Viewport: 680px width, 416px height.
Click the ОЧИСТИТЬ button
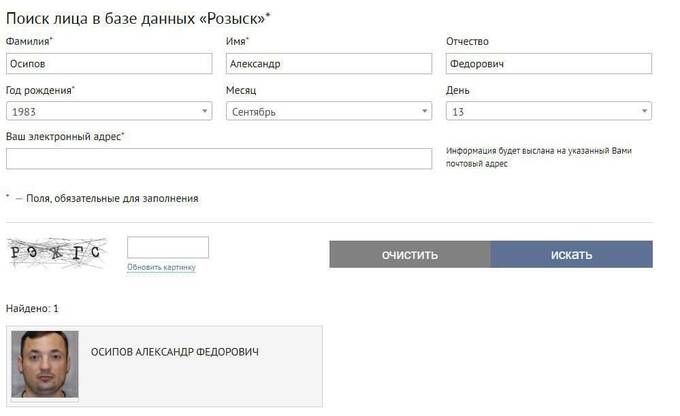click(x=410, y=254)
